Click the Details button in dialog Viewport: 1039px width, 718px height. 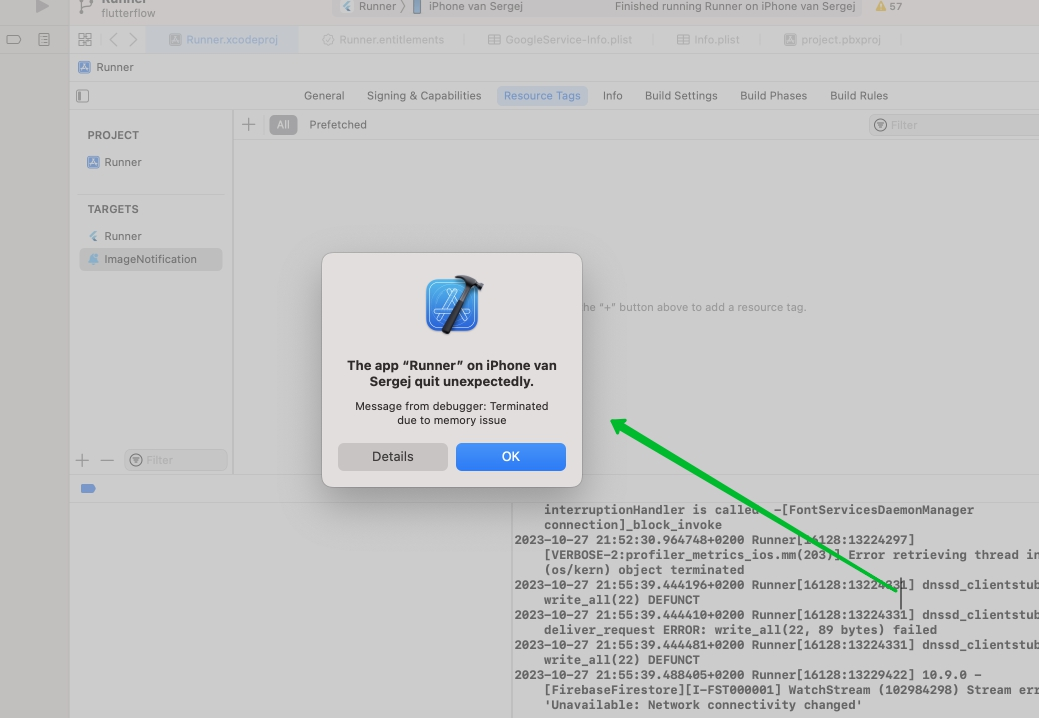click(x=392, y=457)
